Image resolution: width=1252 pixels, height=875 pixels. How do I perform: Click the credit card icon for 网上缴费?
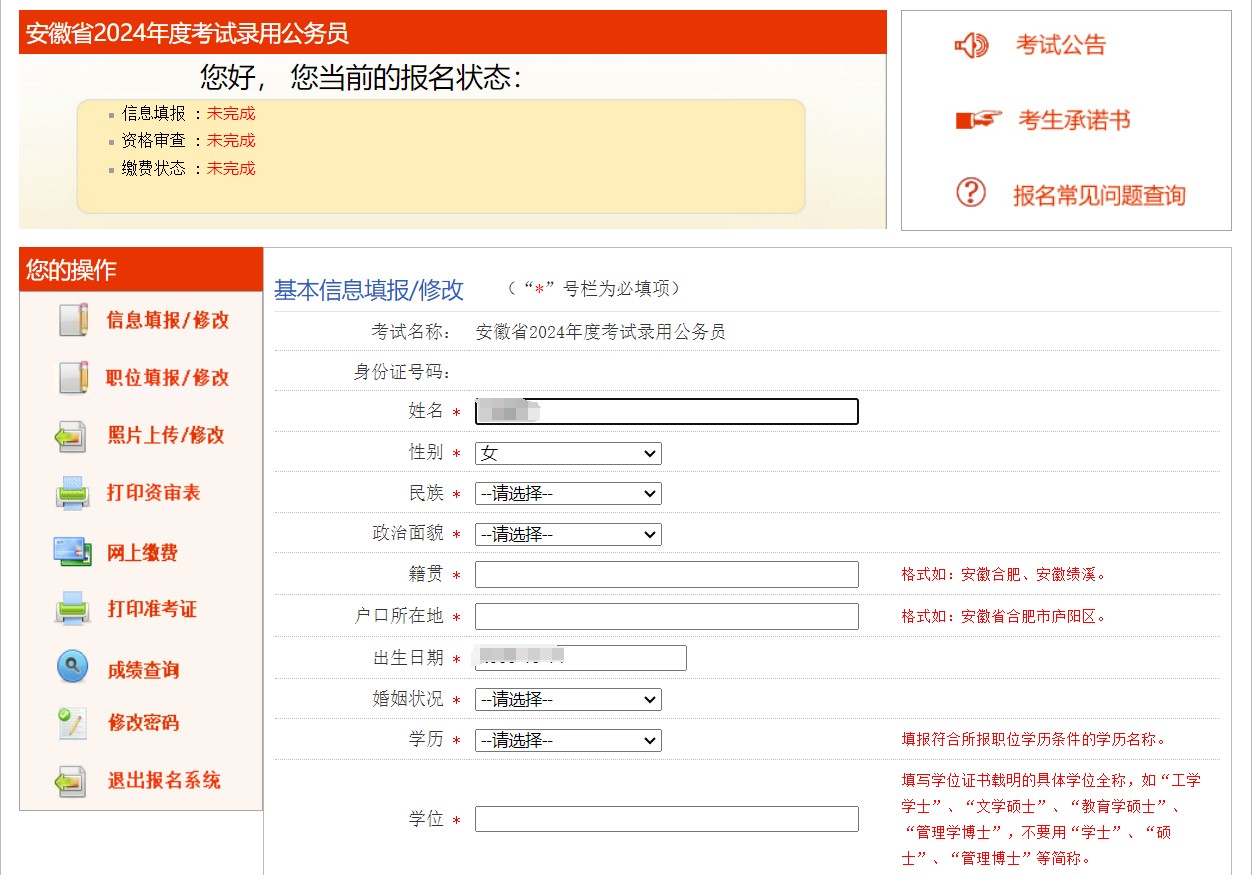point(73,552)
